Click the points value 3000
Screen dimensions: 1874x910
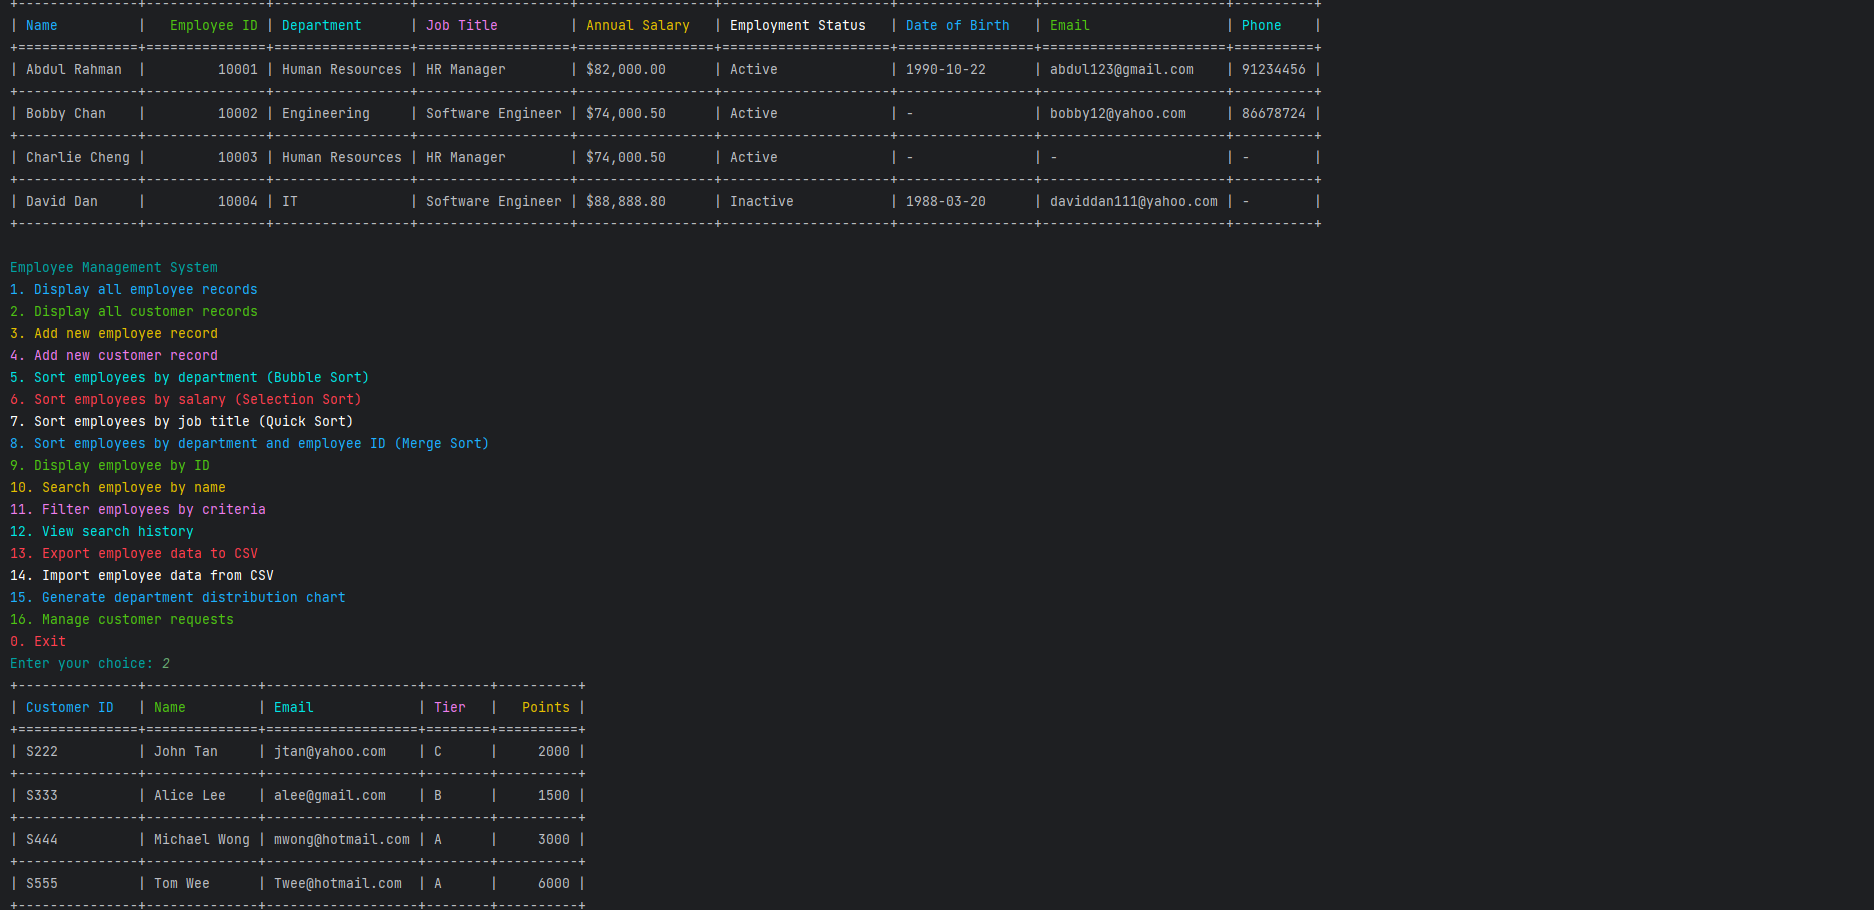[554, 839]
